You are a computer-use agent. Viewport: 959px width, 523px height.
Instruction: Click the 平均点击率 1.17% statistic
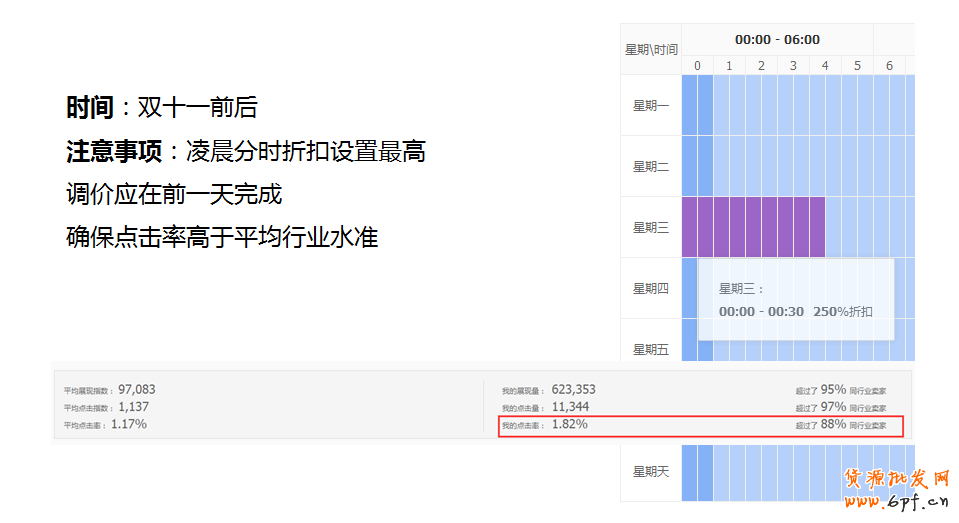[x=128, y=425]
